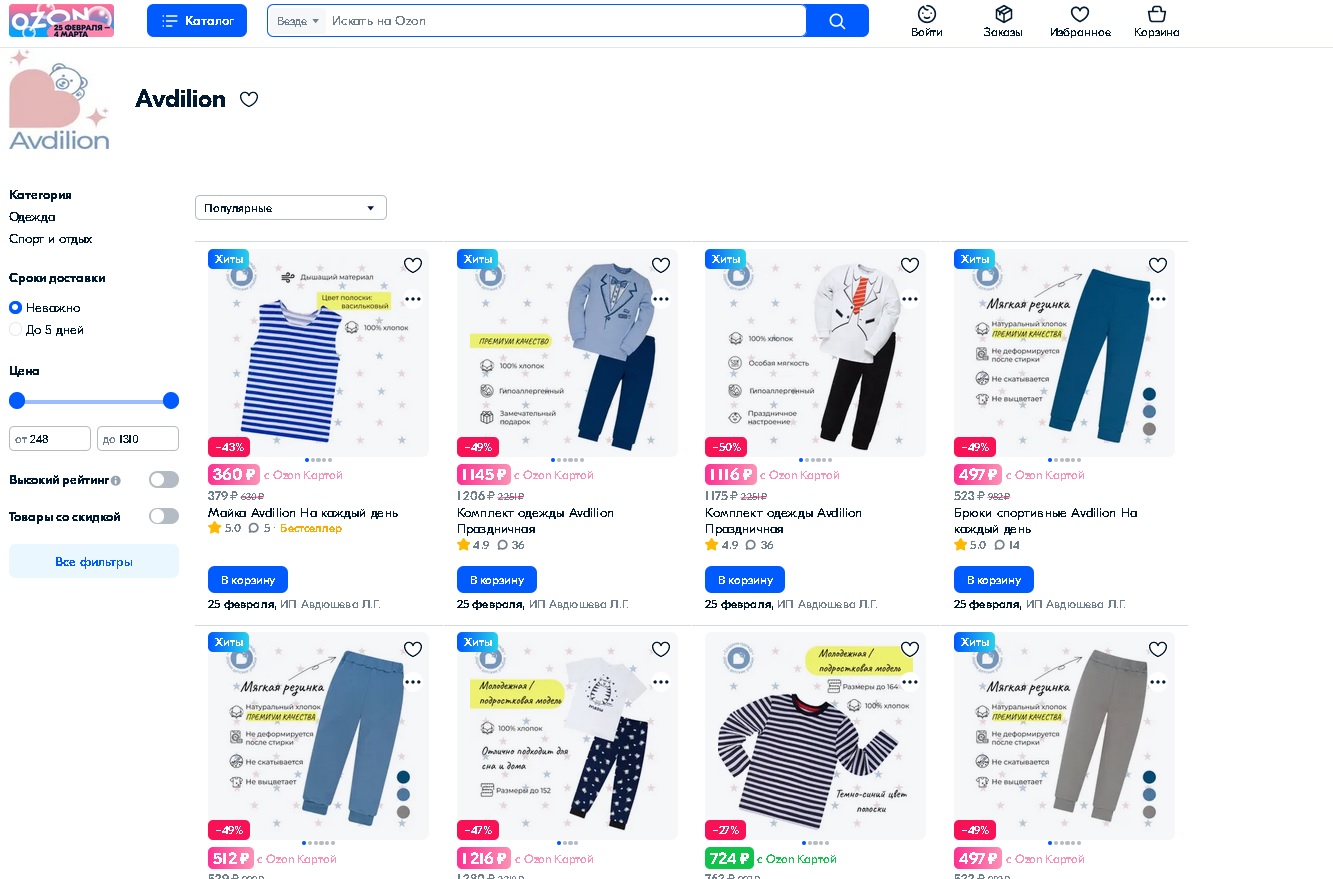Screen dimensions: 1333x879
Task: Open striped long sleeve shirt image
Action: (x=815, y=736)
